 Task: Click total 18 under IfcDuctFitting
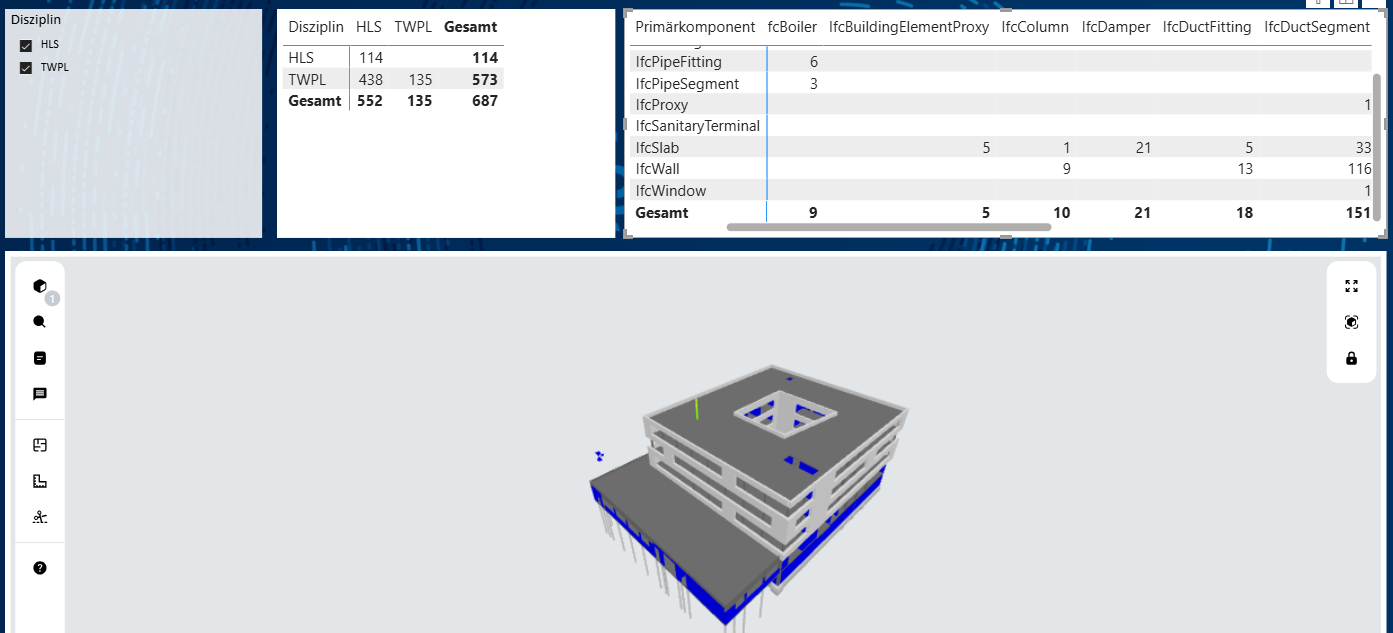1243,213
